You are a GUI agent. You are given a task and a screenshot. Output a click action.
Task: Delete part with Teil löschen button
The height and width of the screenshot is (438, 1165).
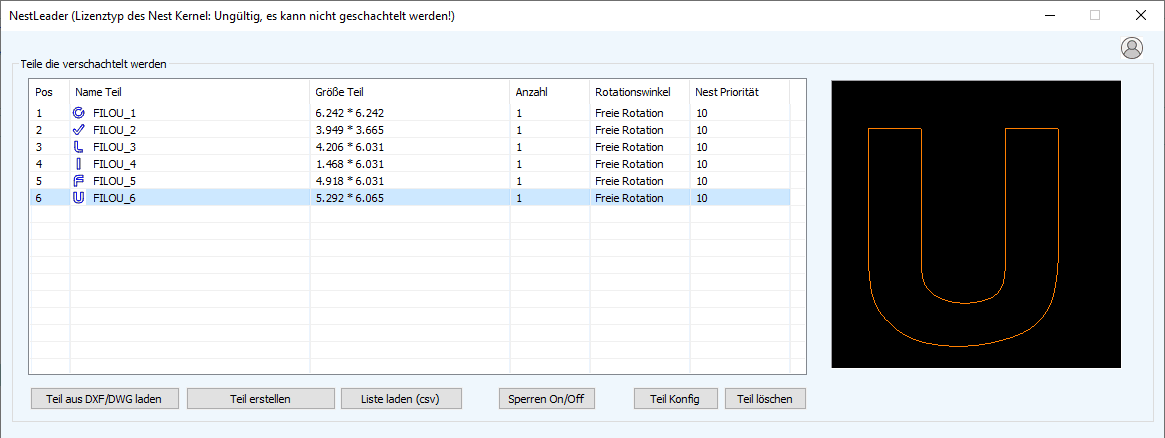pyautogui.click(x=765, y=399)
